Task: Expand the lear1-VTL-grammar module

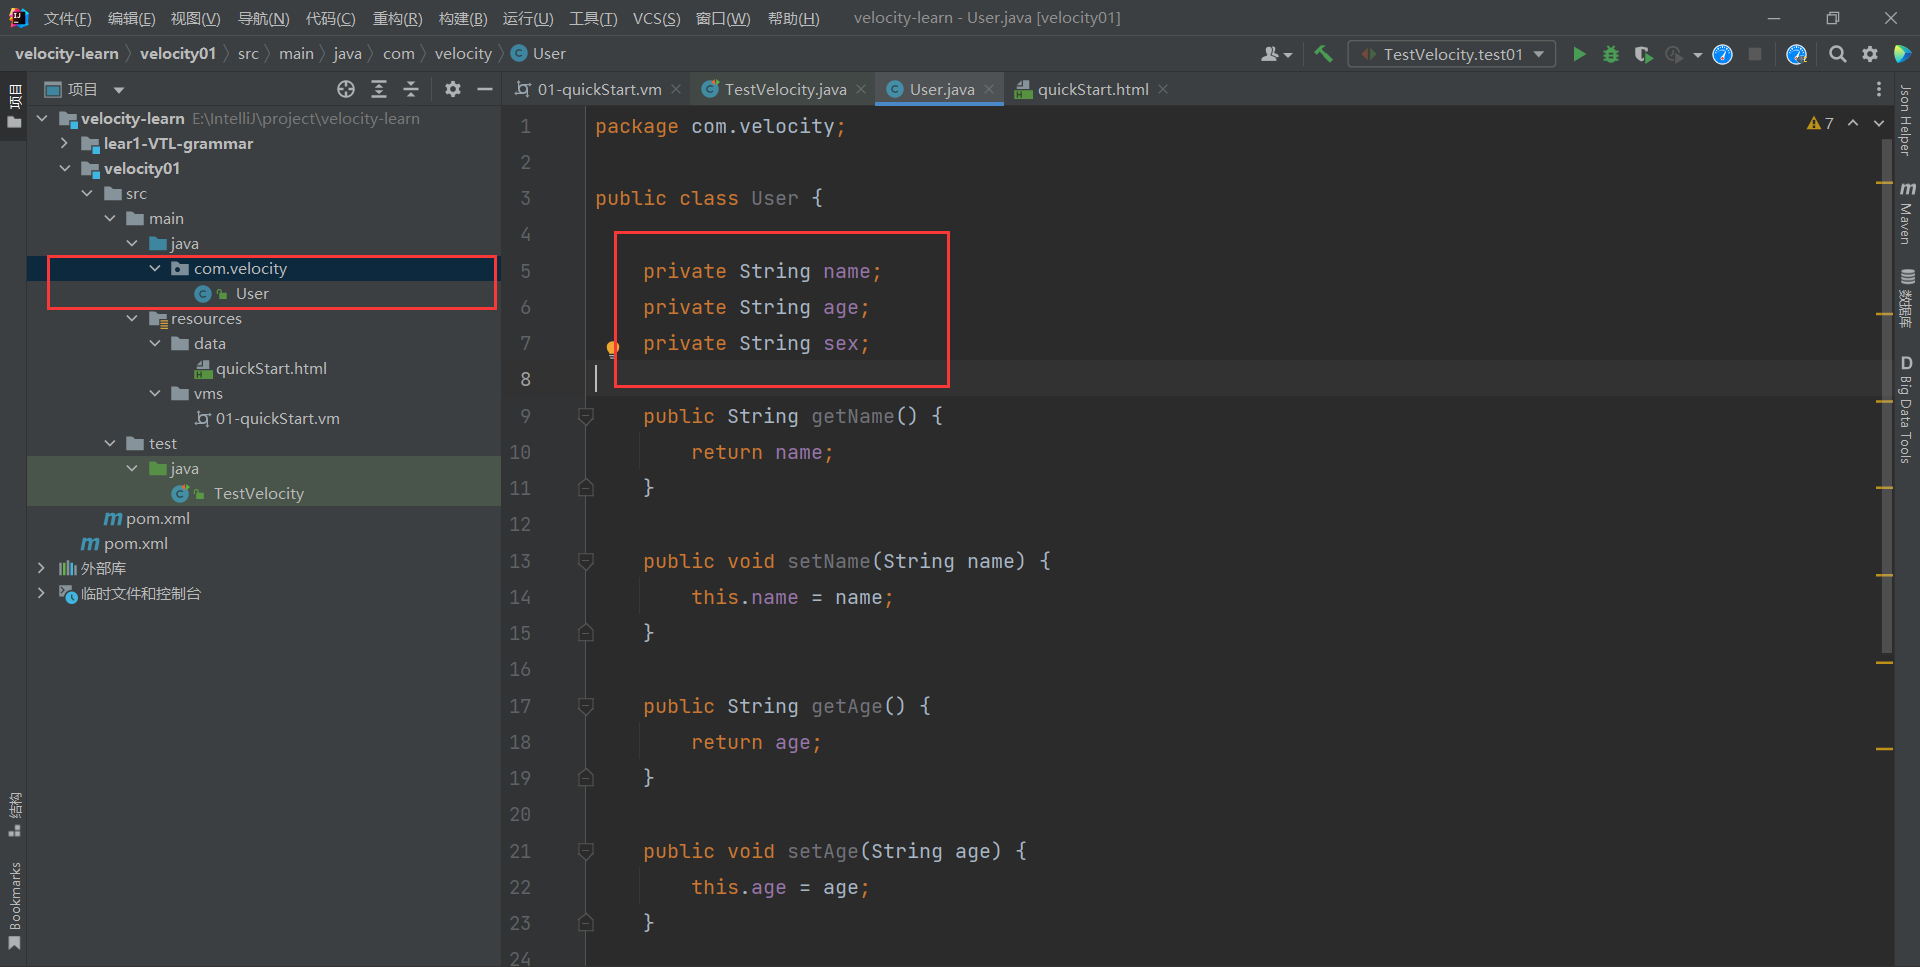Action: click(x=65, y=143)
